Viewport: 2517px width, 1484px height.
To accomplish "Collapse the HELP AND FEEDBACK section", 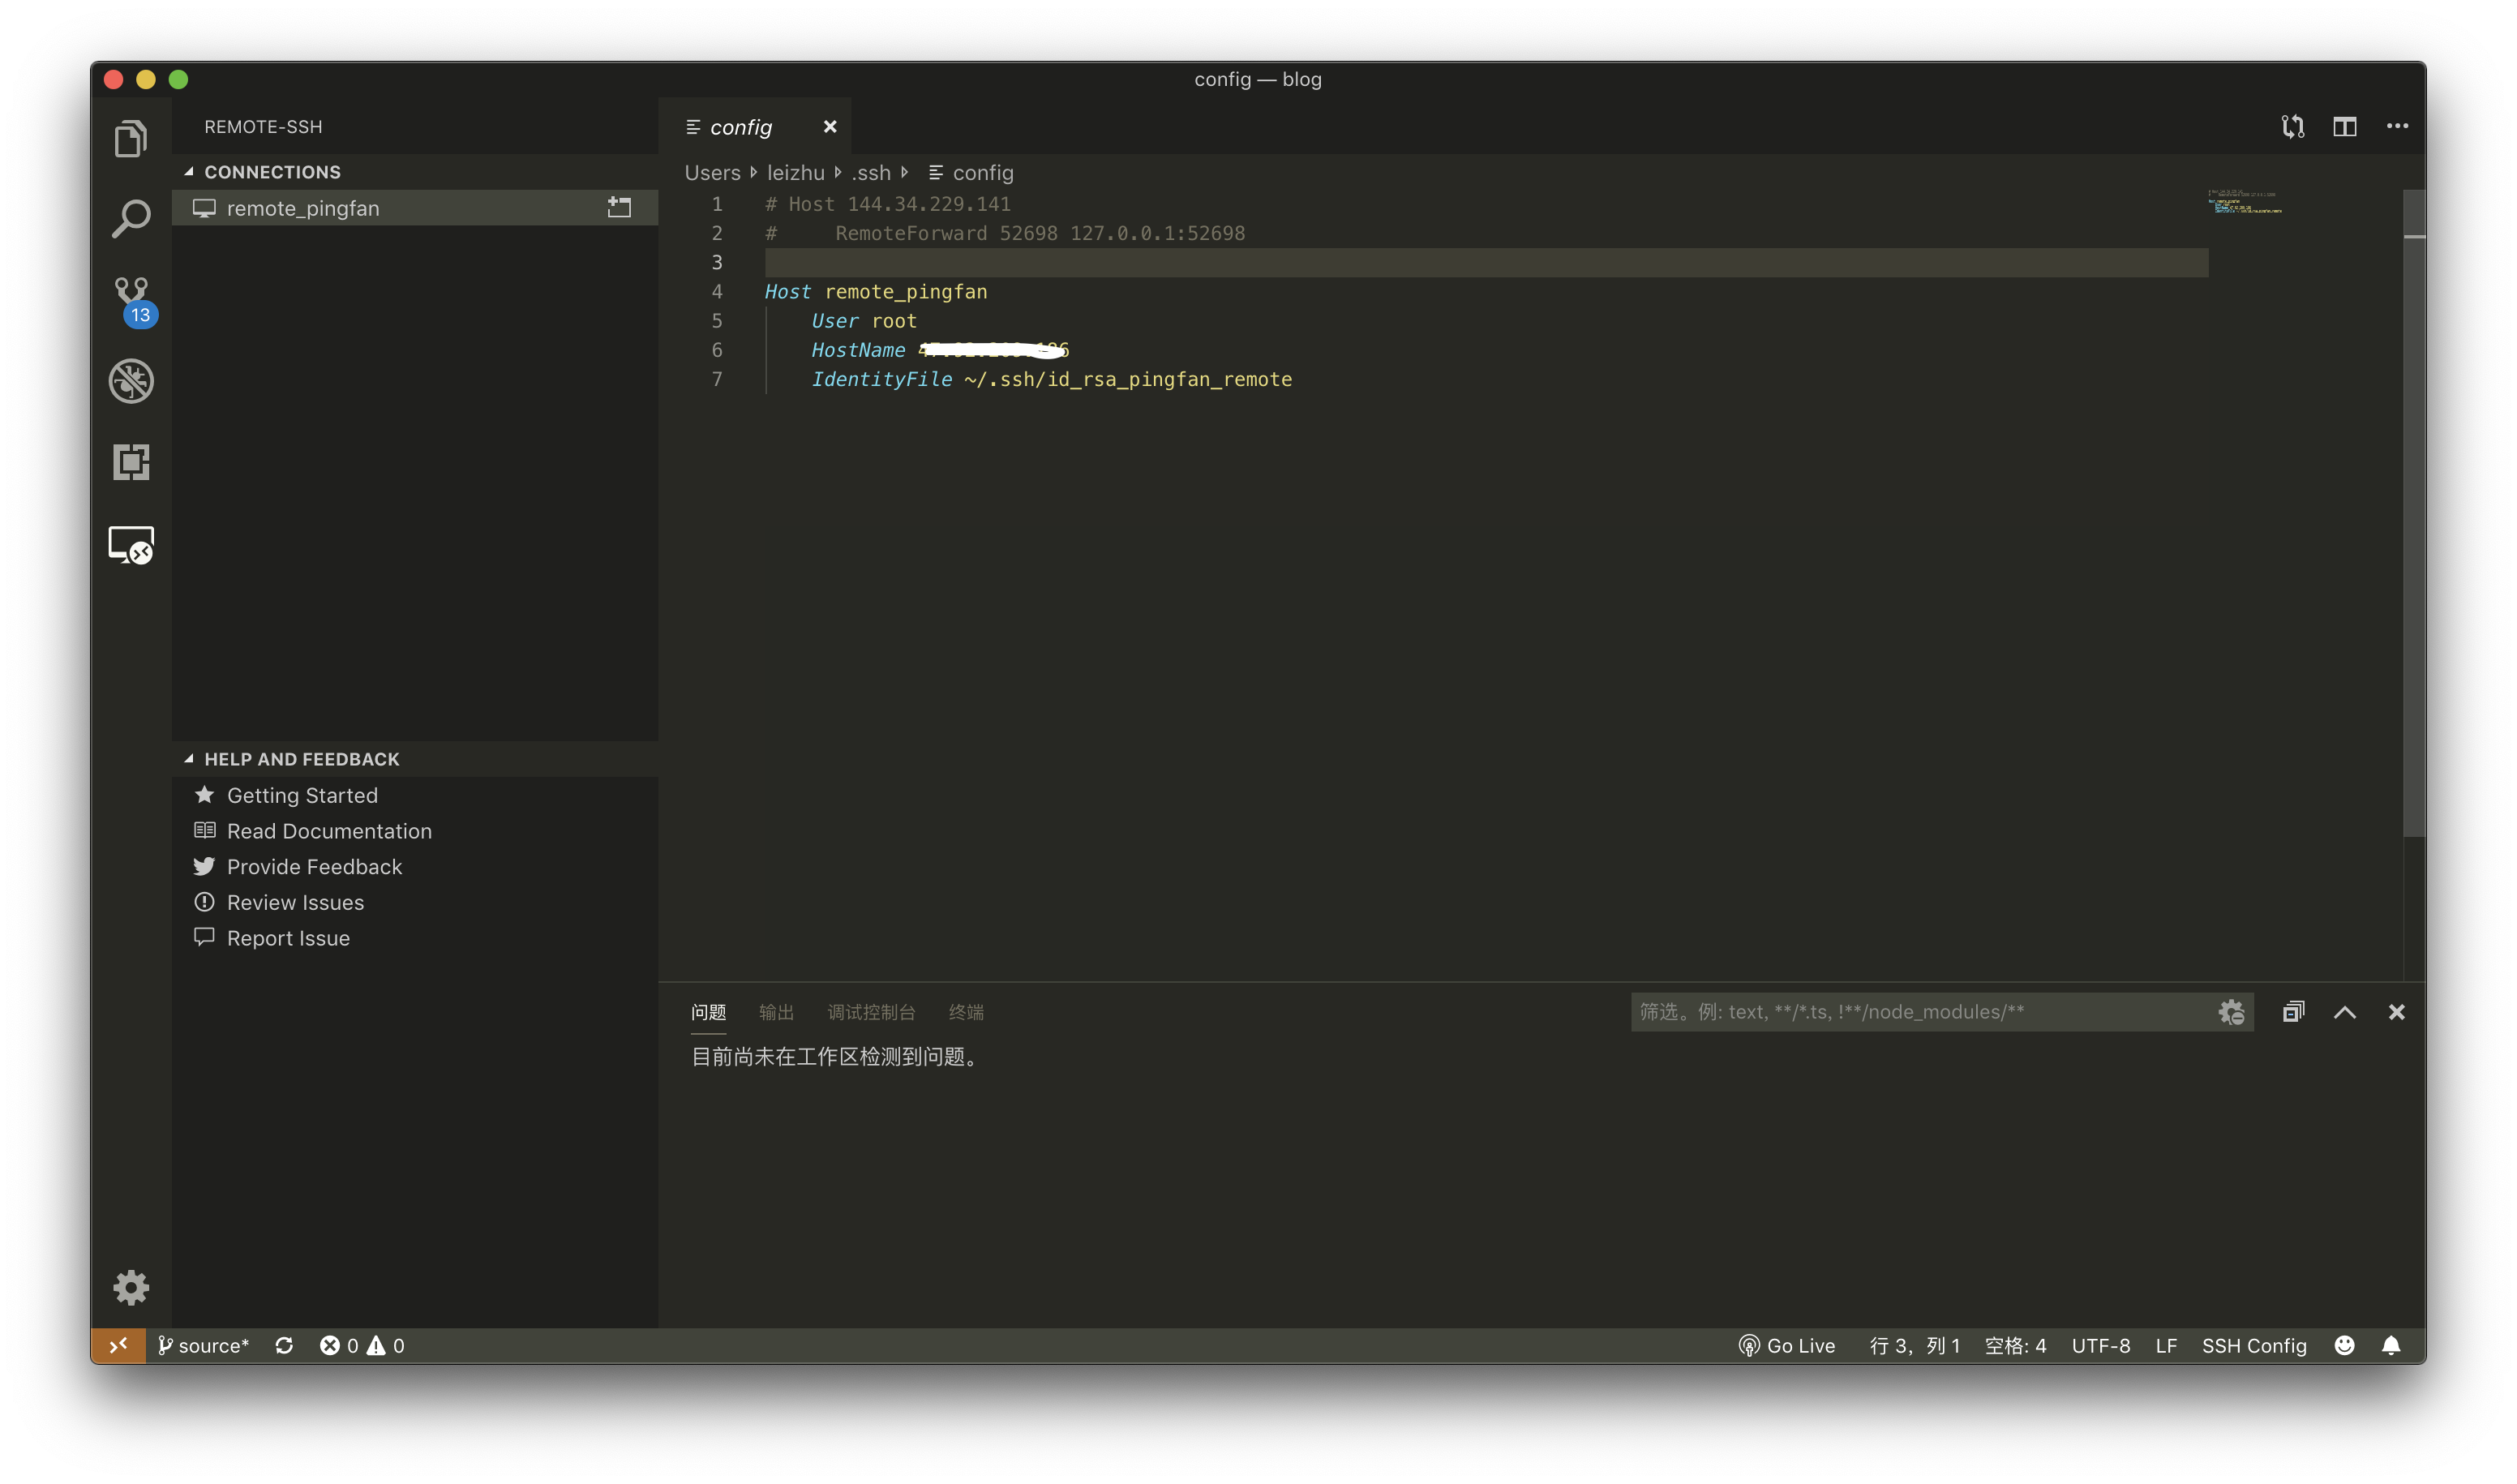I will 188,758.
